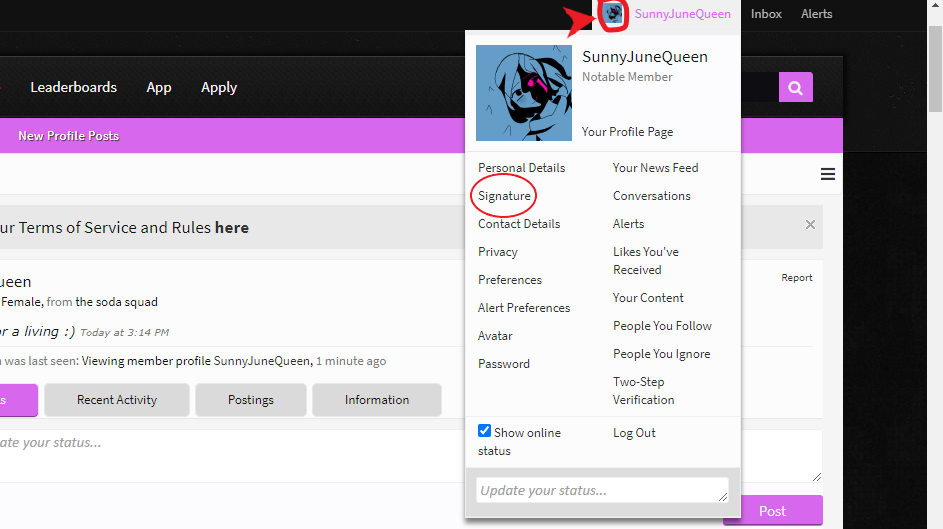The width and height of the screenshot is (943, 529).
Task: Open Your Content
Action: [x=648, y=298]
